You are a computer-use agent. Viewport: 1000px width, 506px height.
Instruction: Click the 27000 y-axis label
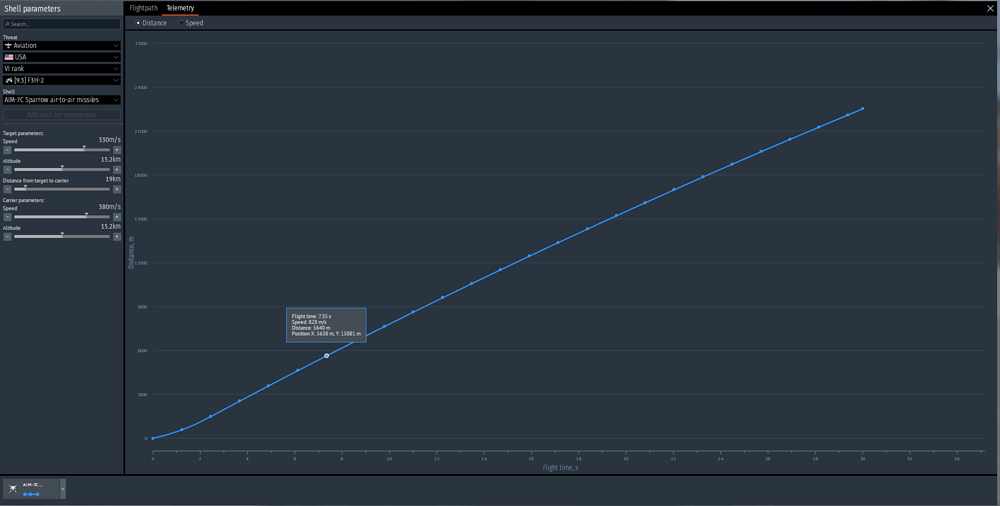[x=141, y=43]
